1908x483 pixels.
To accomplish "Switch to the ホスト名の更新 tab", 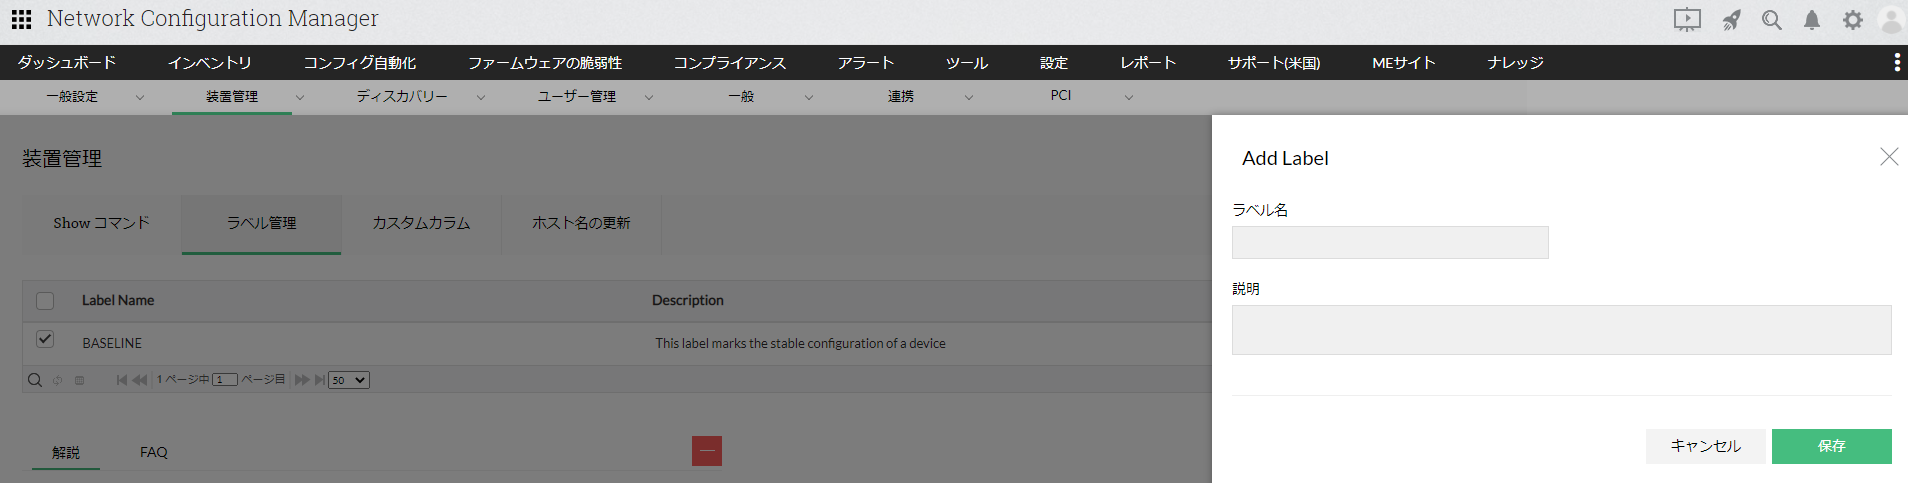I will click(581, 224).
